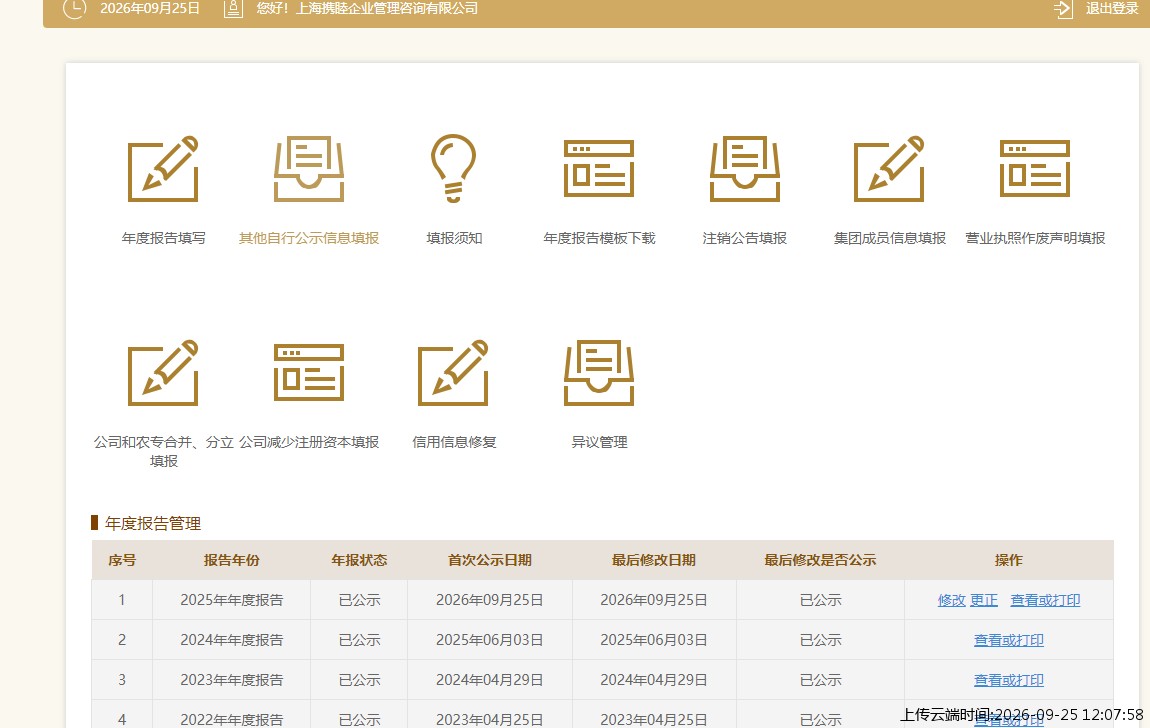Click the 年度报告模板下载 label

[599, 238]
